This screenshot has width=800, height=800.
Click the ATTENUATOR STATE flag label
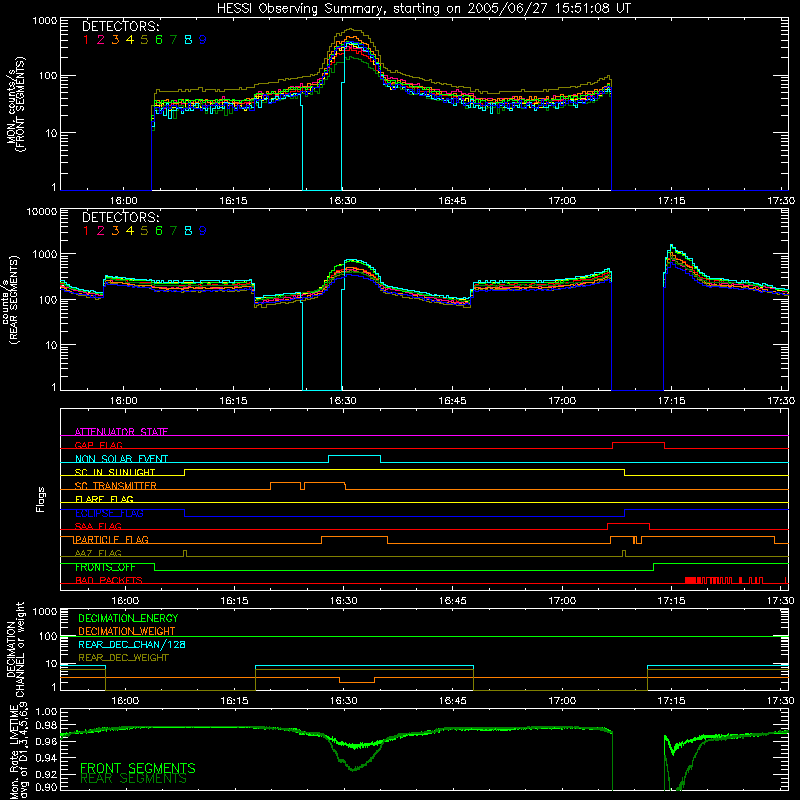(121, 432)
